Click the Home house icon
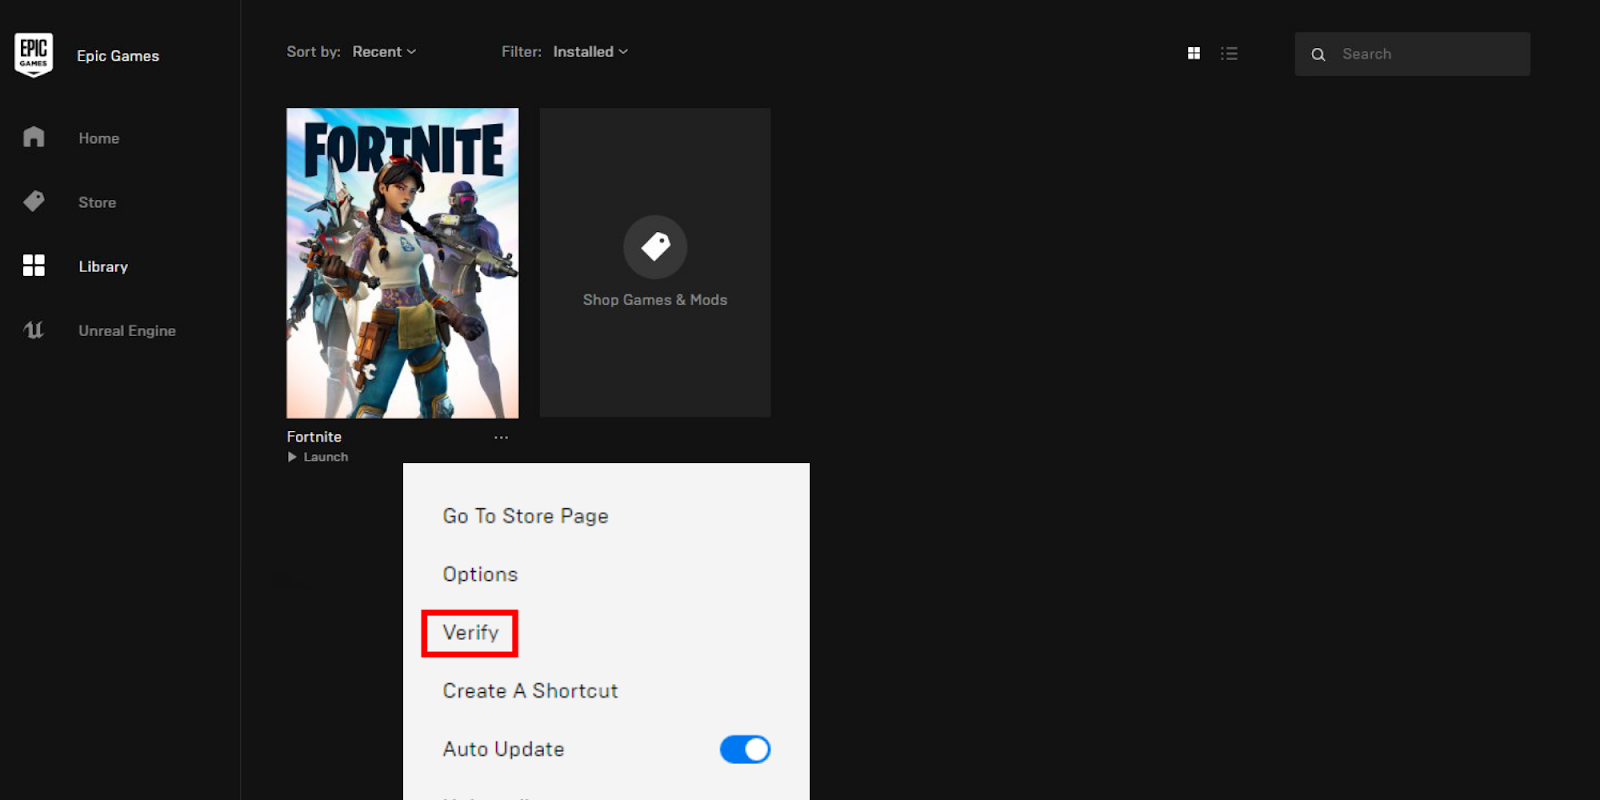 click(x=34, y=137)
